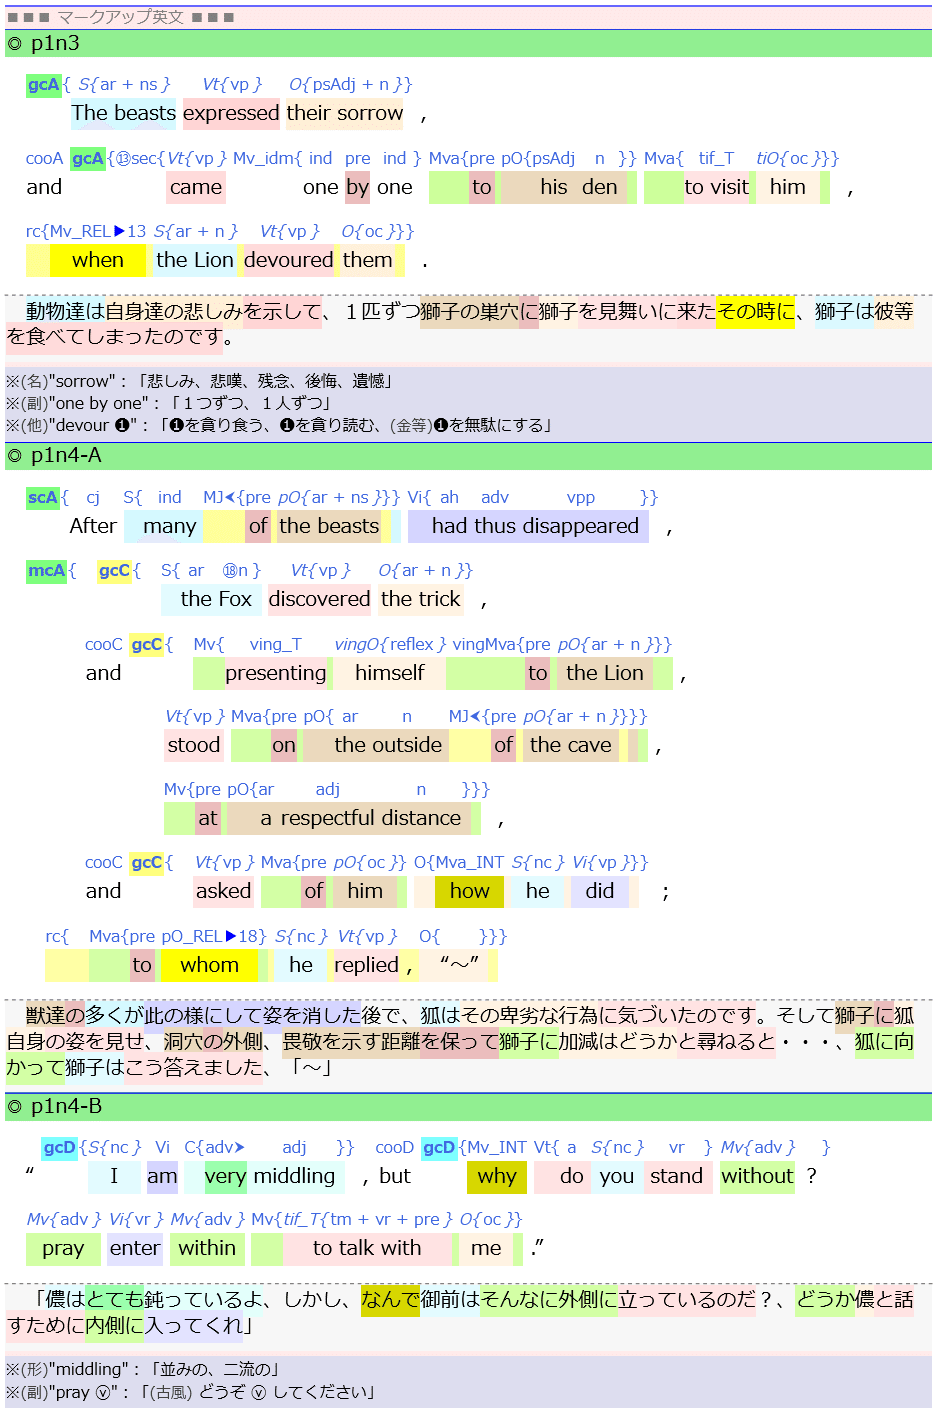Click the highlighted word 'why'
The width and height of the screenshot is (934, 1410).
tap(497, 1176)
